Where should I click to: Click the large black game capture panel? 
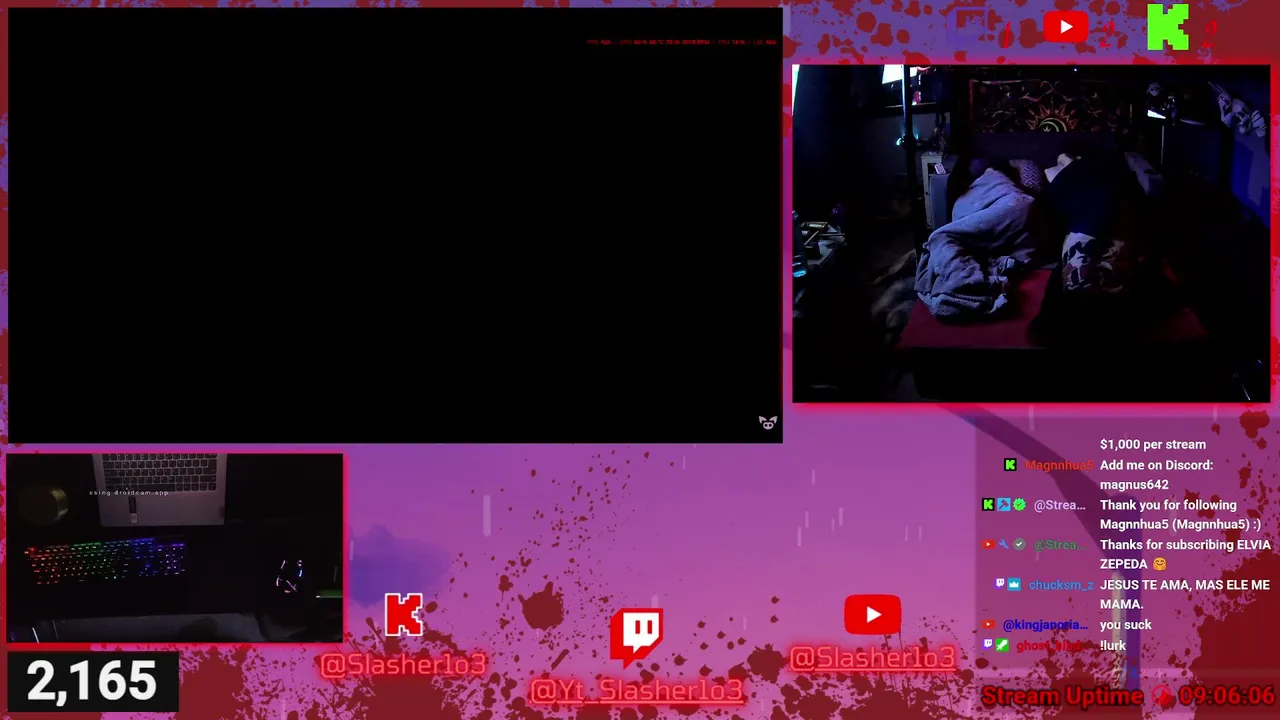pos(394,225)
